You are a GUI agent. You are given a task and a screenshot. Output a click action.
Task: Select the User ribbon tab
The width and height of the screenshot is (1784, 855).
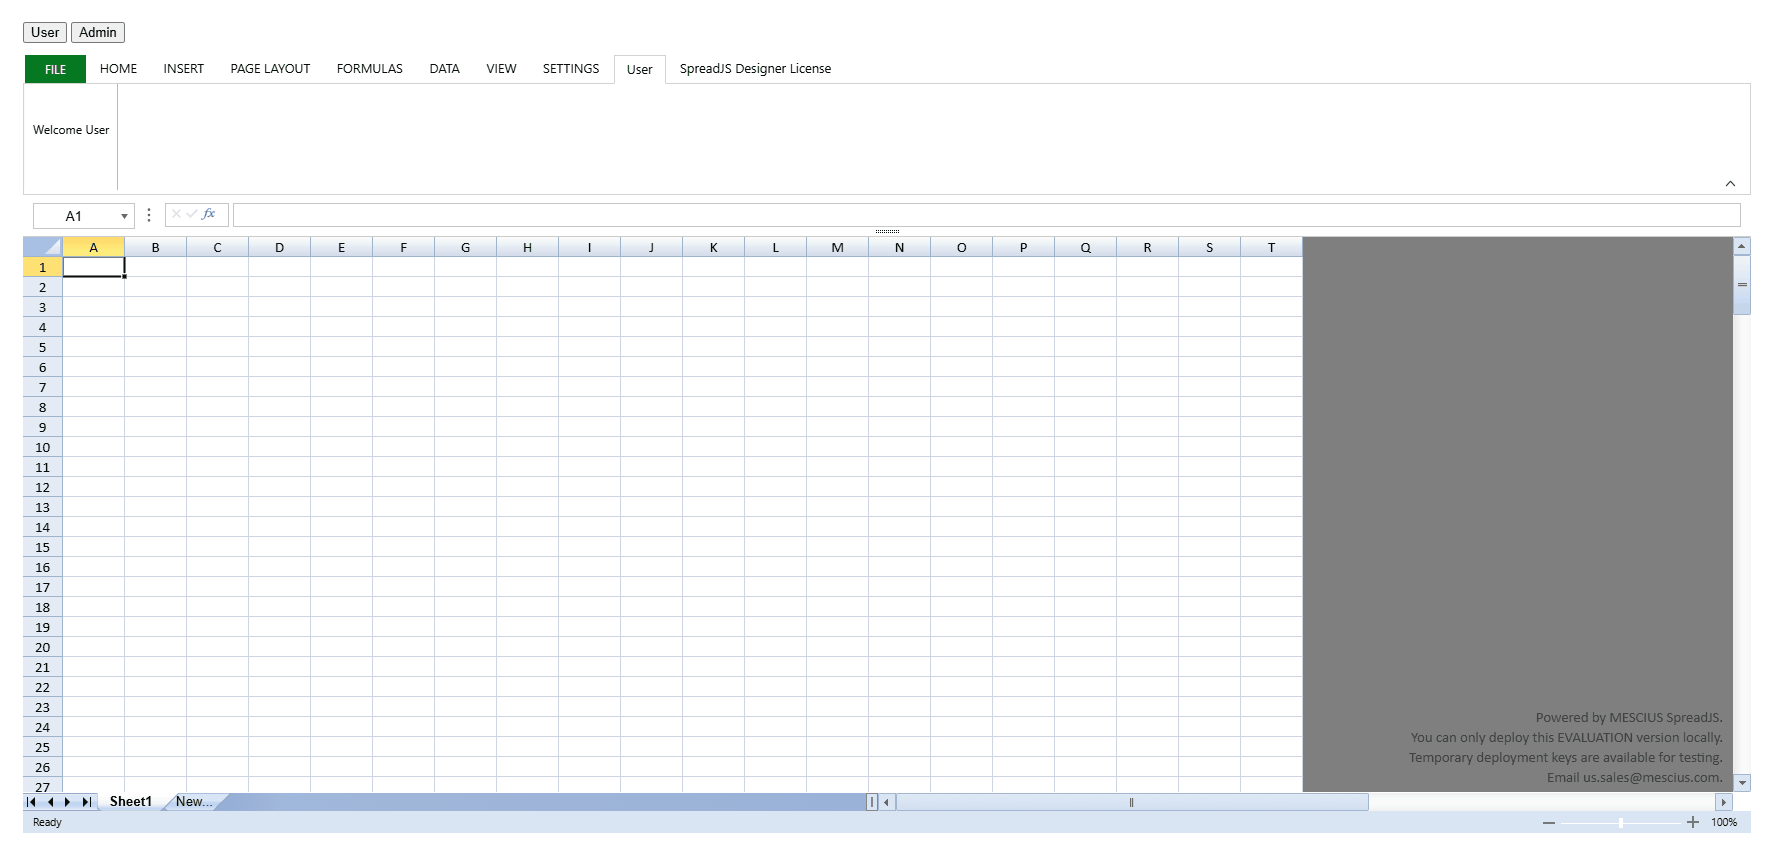coord(639,69)
